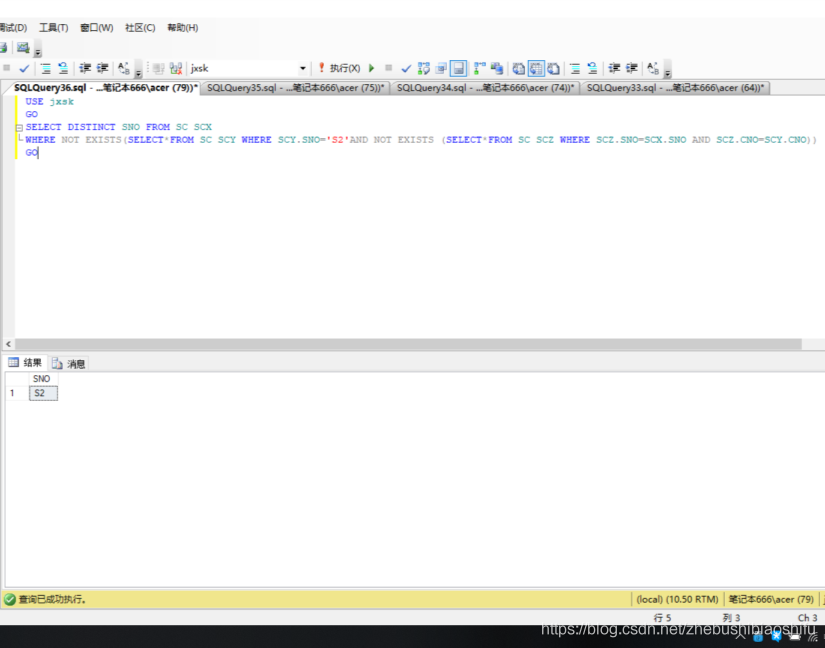Switch output to Results to Text
The height and width of the screenshot is (648, 825).
point(518,68)
